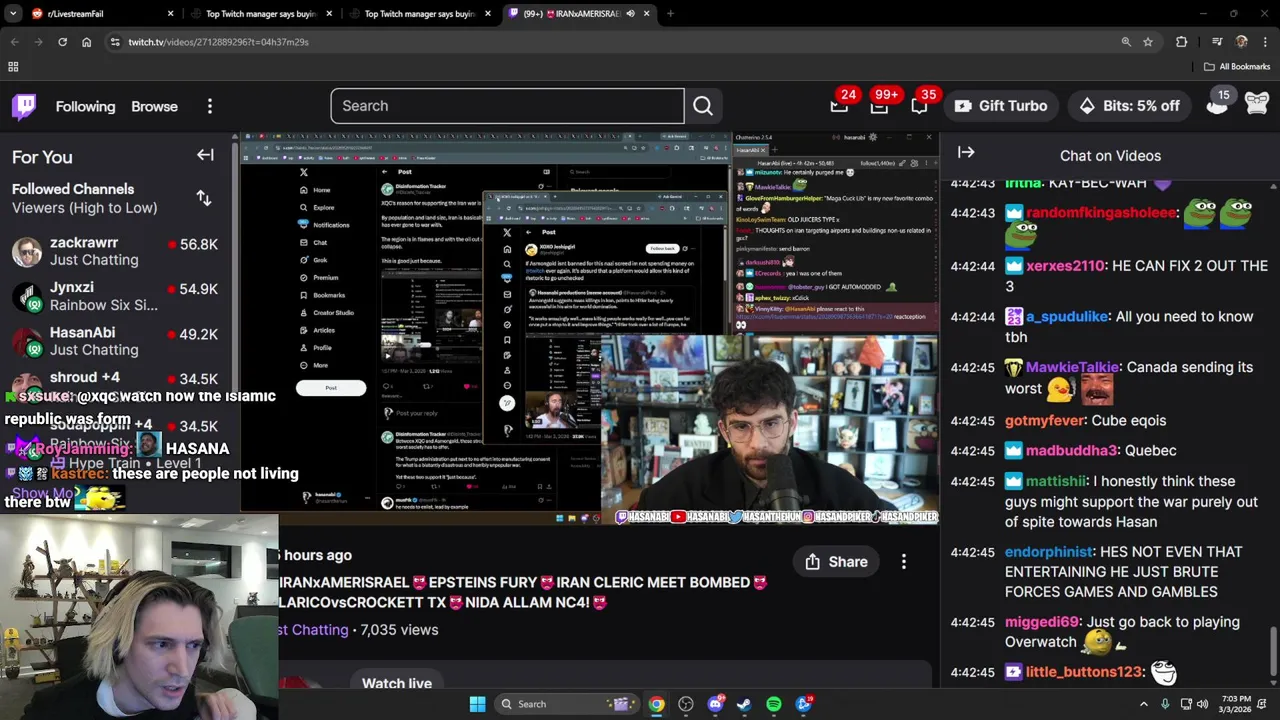Open Prime loot icon showing 24
Image resolution: width=1280 pixels, height=720 pixels.
point(840,105)
